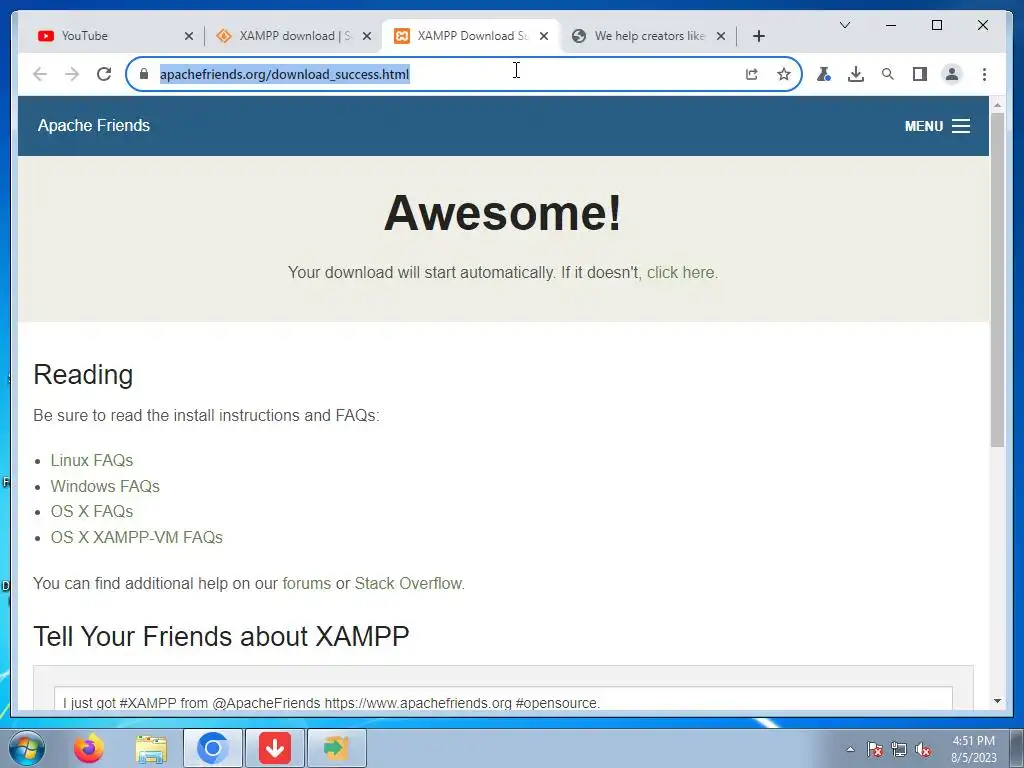Click the scrollbar up arrow
This screenshot has width=1024, height=768.
point(997,104)
